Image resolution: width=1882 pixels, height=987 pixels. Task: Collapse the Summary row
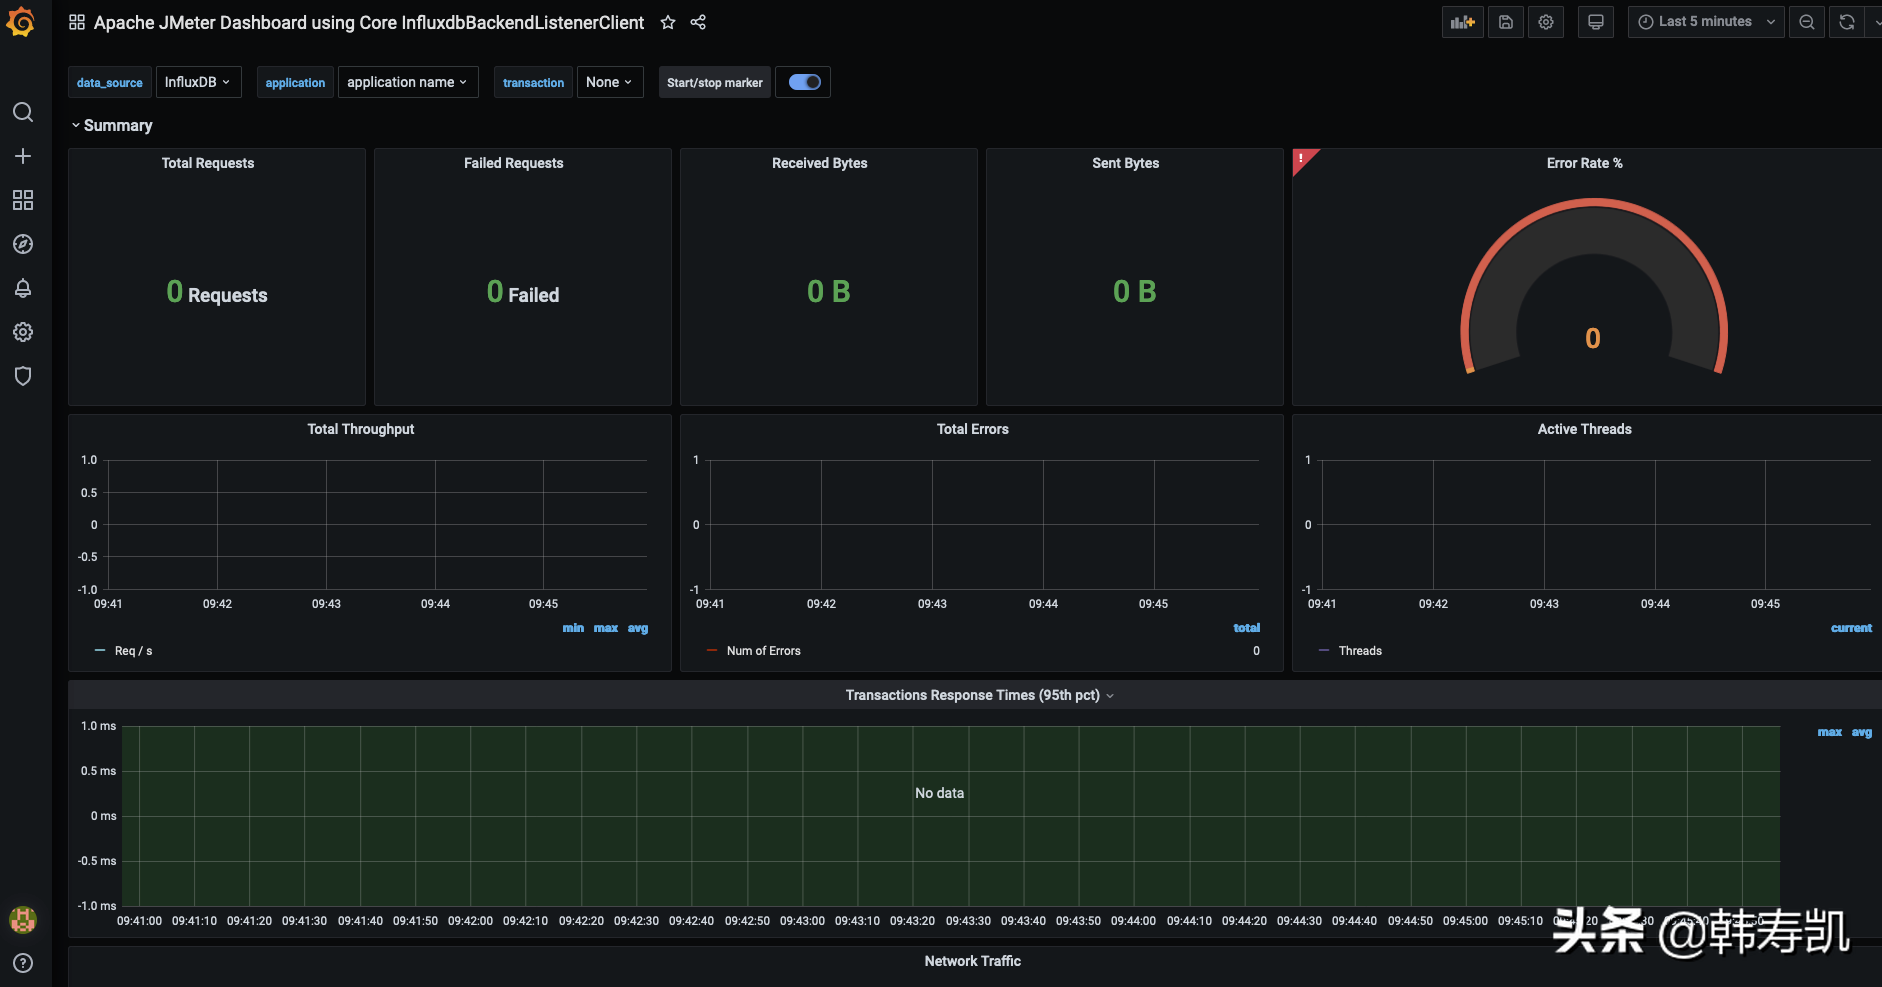click(x=110, y=124)
